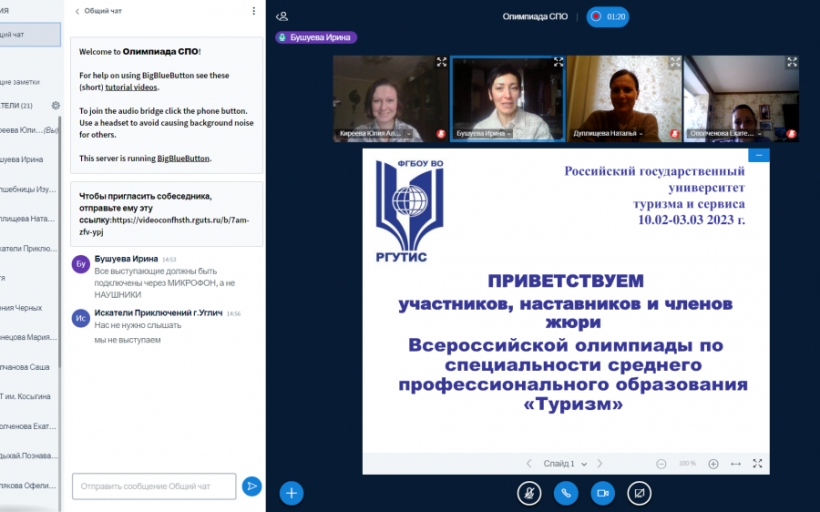Open the blue plus actions menu
Image resolution: width=820 pixels, height=512 pixels.
(291, 493)
